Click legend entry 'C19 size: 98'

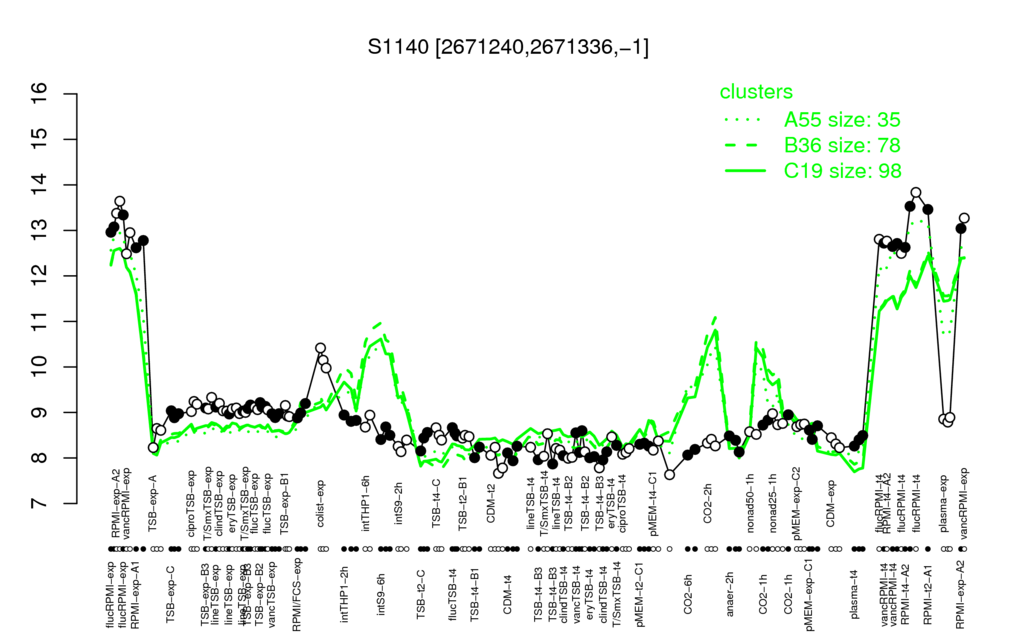(842, 170)
